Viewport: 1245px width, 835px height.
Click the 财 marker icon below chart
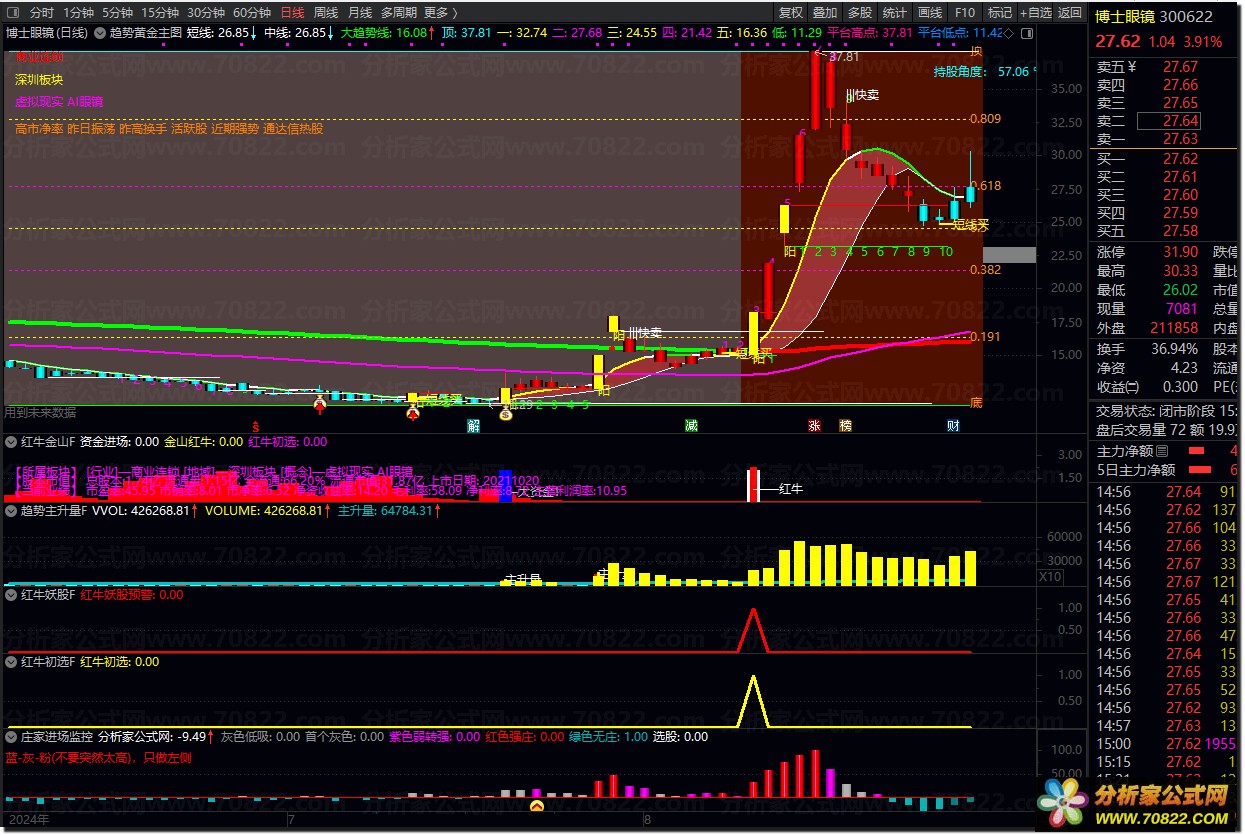coord(954,426)
